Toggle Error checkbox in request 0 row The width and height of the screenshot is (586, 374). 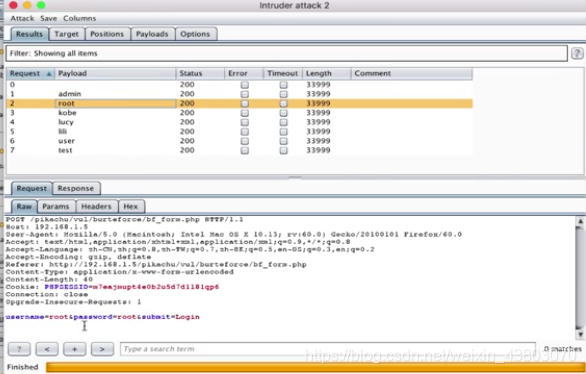tap(245, 85)
